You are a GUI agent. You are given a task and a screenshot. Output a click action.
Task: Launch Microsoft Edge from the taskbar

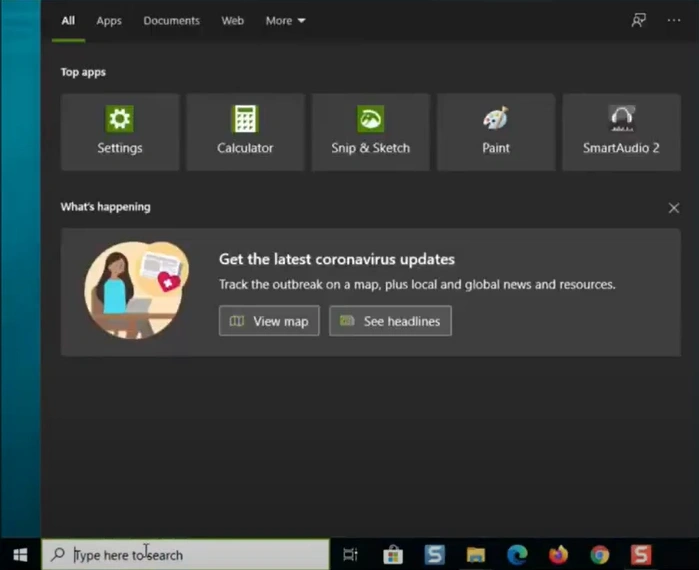(517, 555)
